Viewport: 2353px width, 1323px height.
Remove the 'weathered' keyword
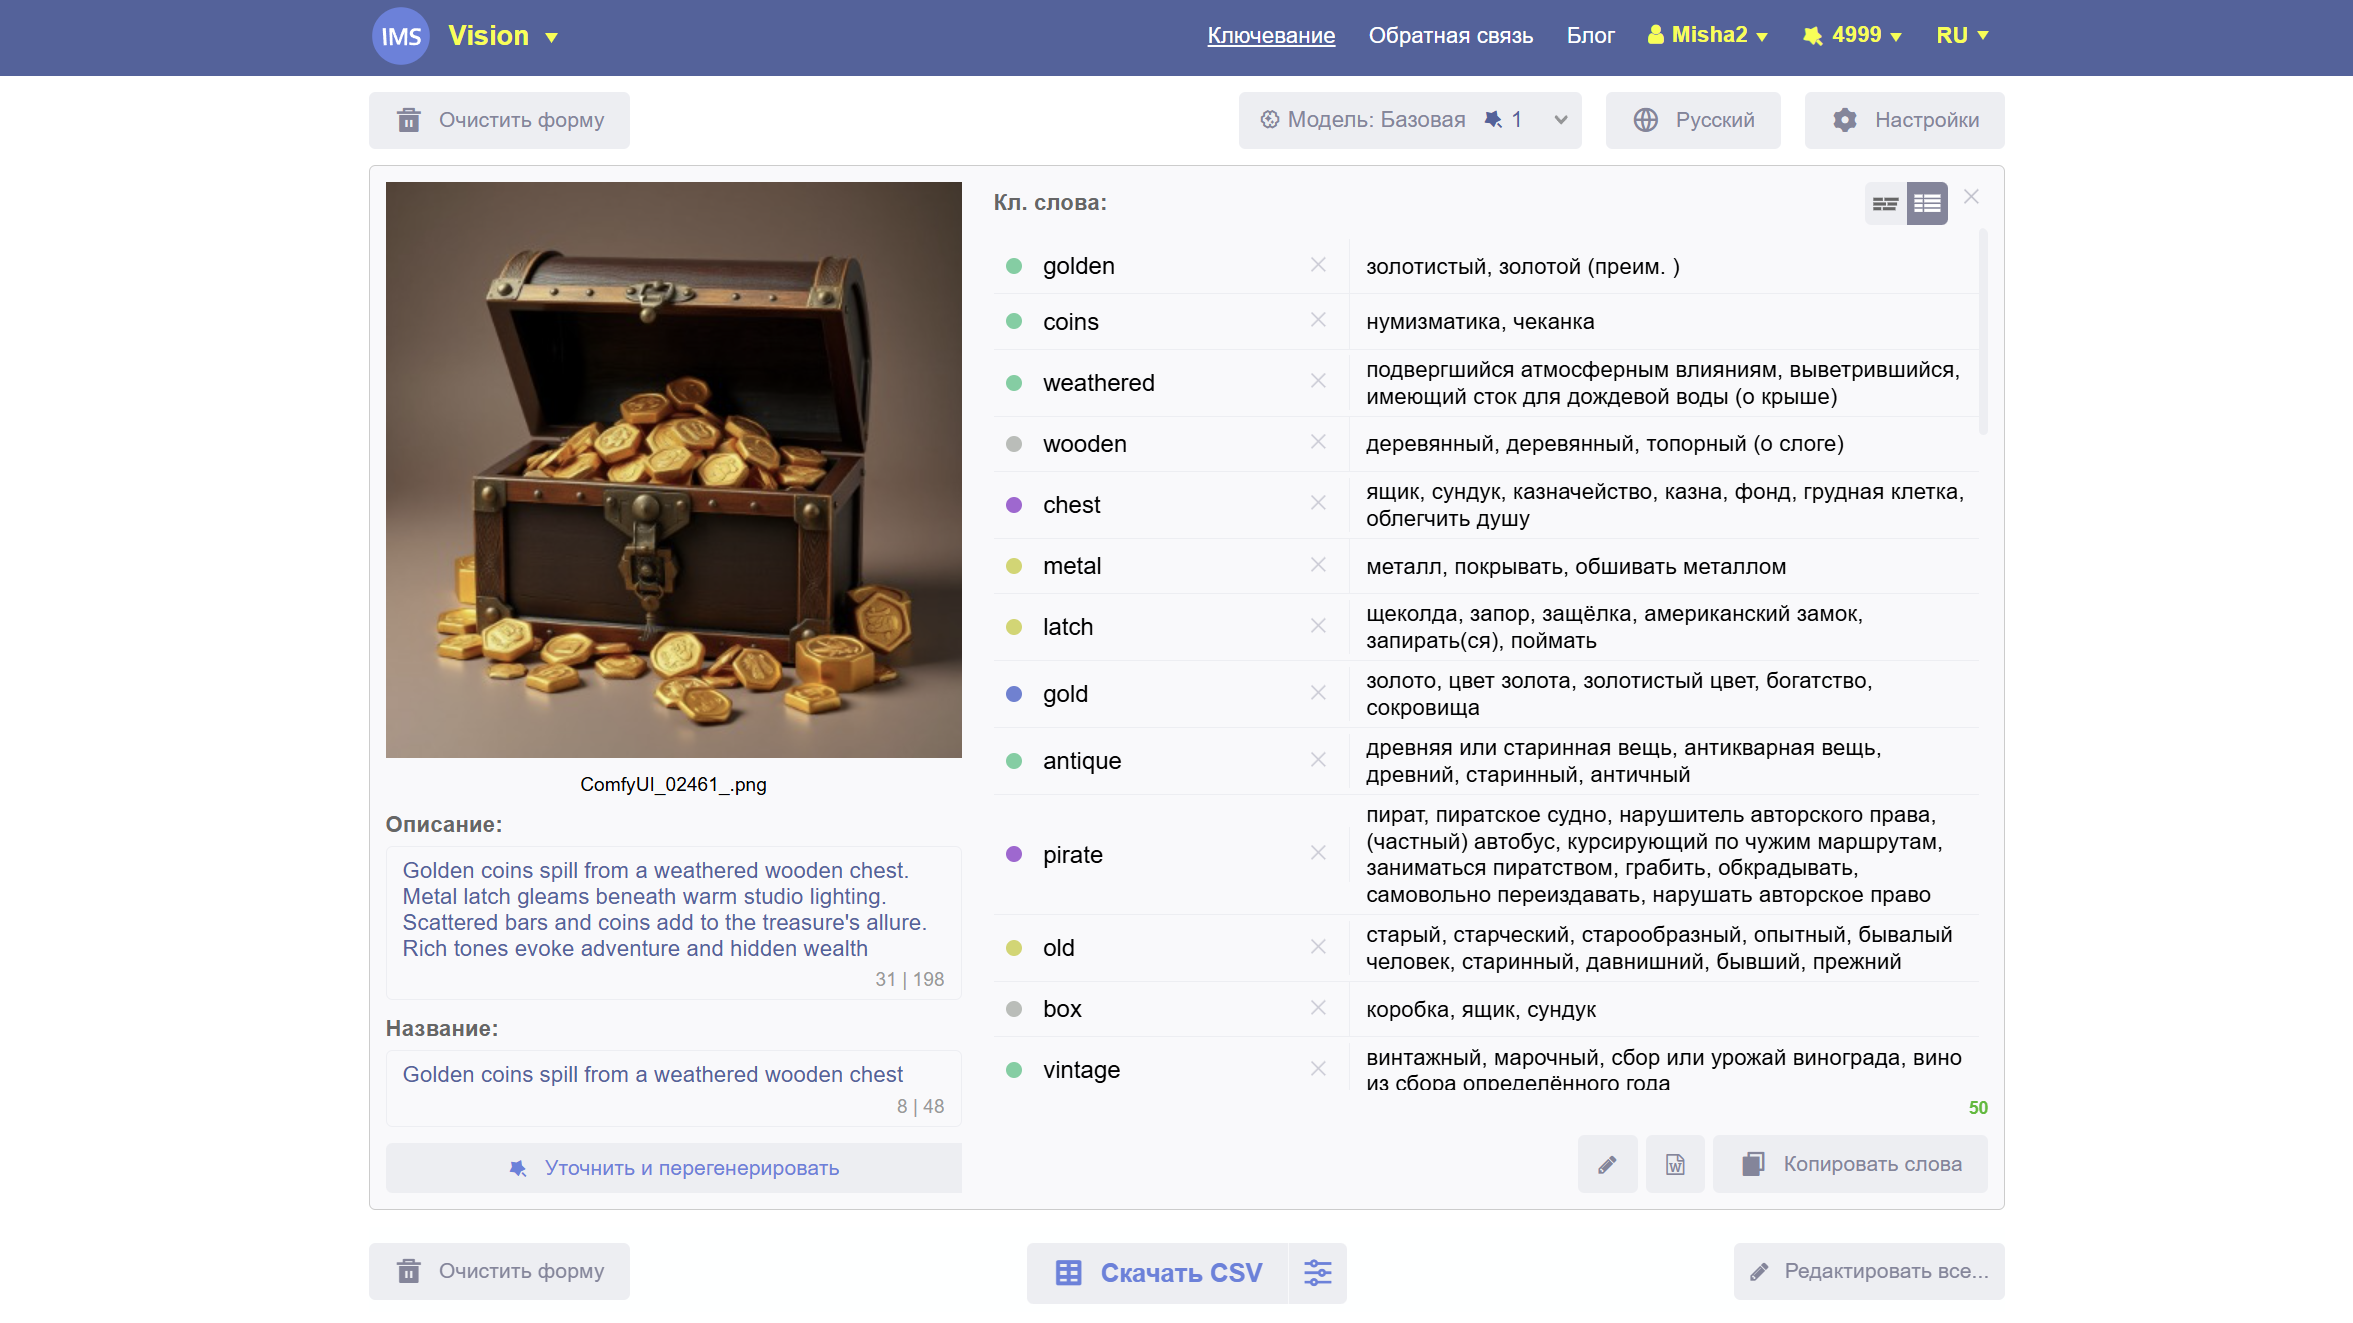click(1318, 381)
